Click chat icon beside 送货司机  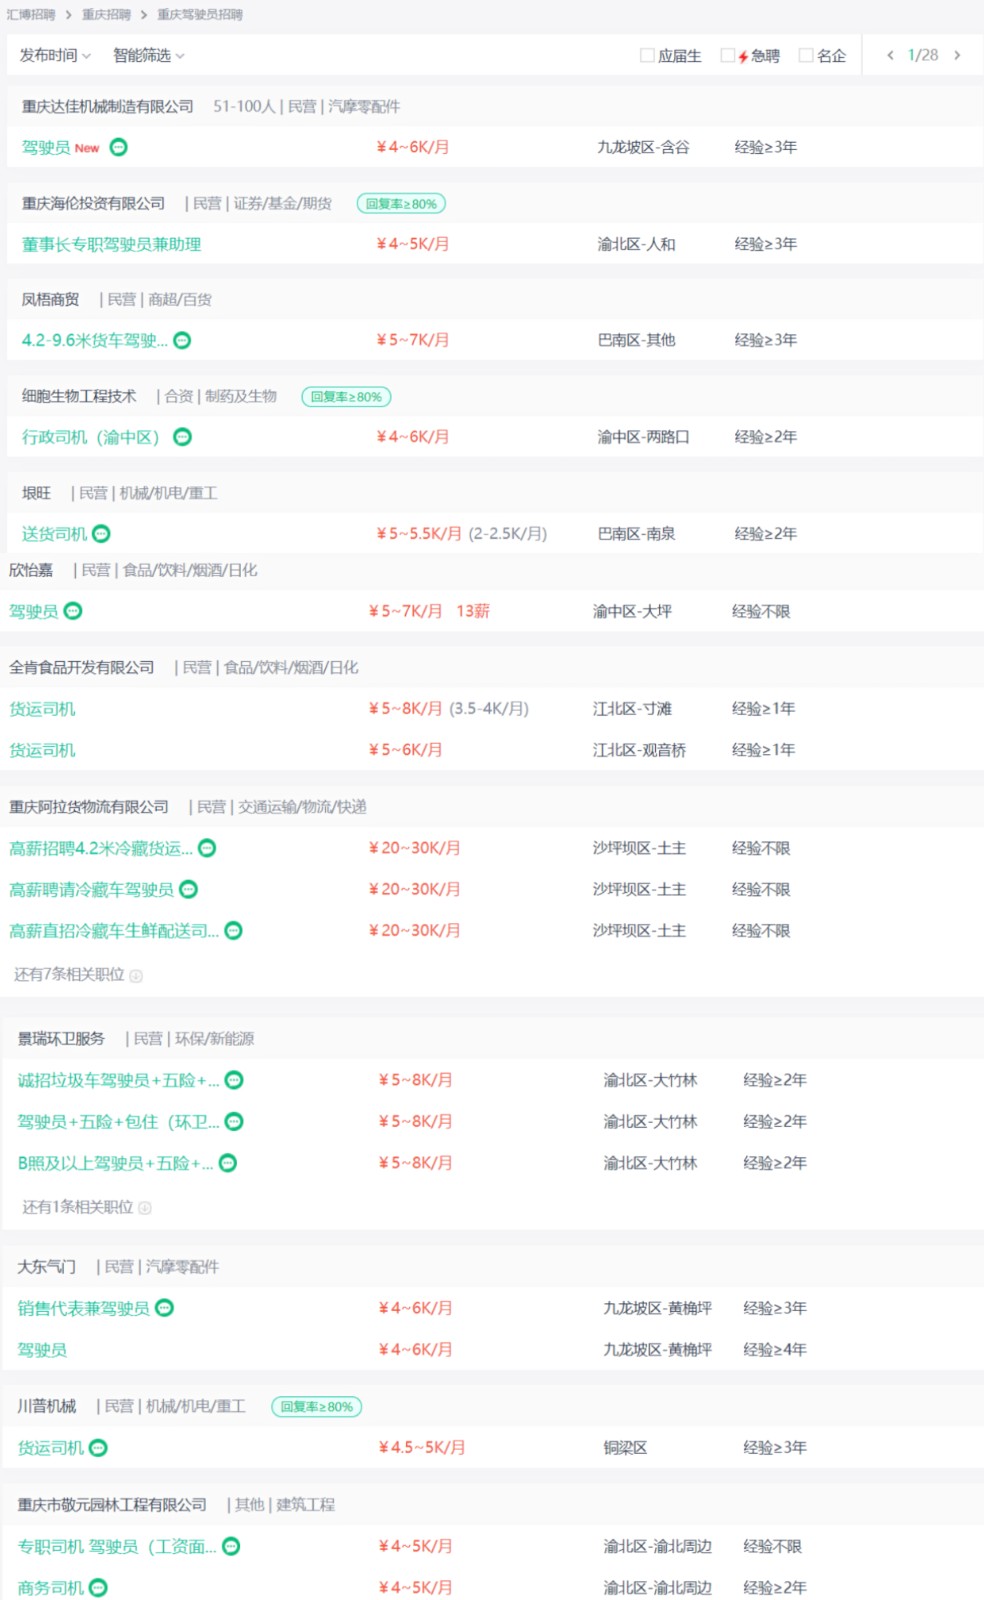(101, 534)
